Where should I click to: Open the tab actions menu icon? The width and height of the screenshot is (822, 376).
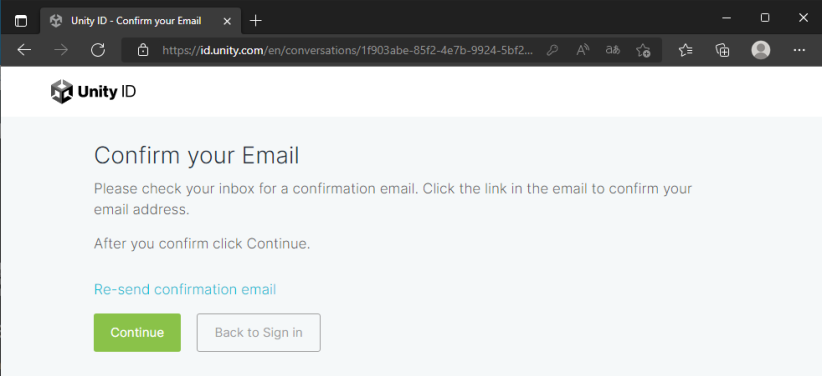point(20,21)
